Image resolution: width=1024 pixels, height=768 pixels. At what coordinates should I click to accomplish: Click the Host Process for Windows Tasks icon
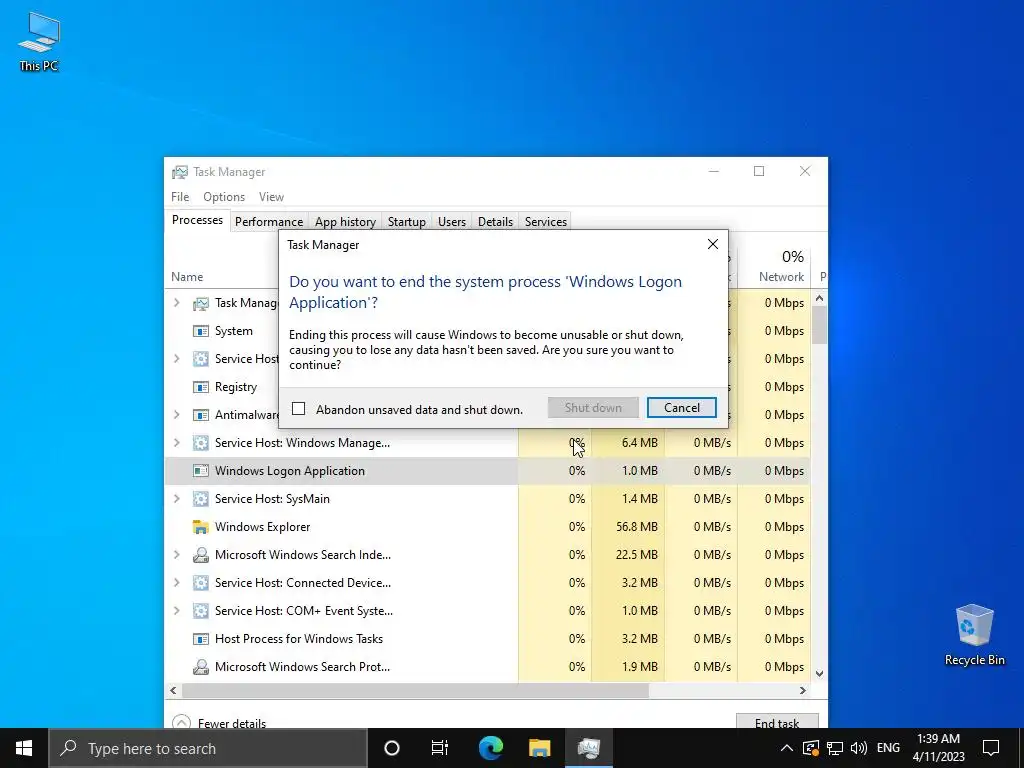[200, 639]
